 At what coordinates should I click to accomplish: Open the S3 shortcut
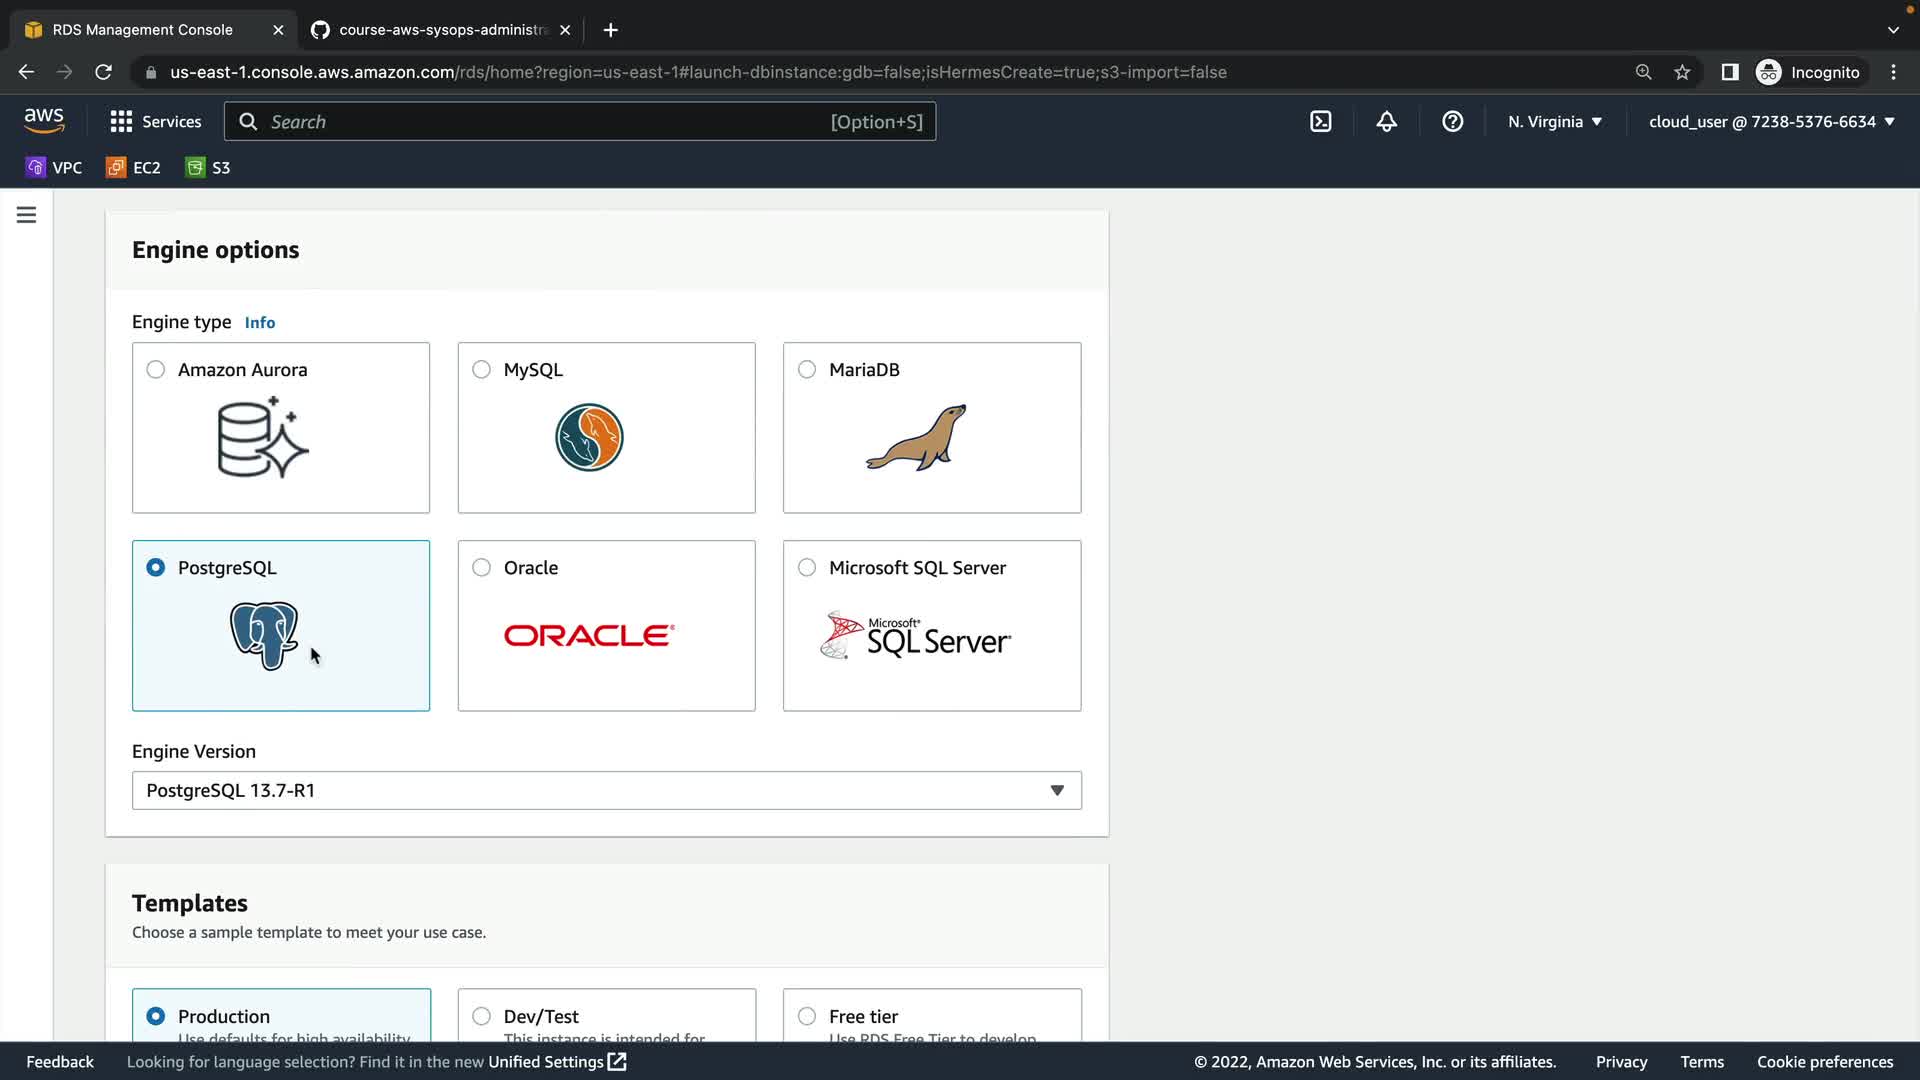pos(208,168)
